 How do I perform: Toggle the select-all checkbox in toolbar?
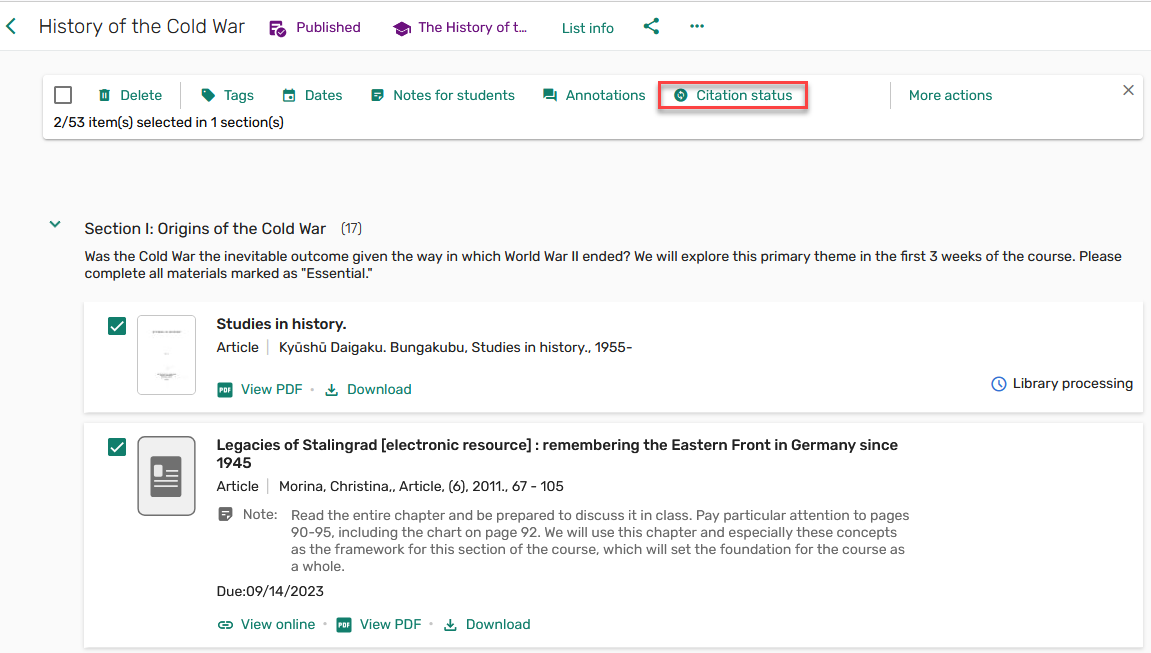coord(63,95)
